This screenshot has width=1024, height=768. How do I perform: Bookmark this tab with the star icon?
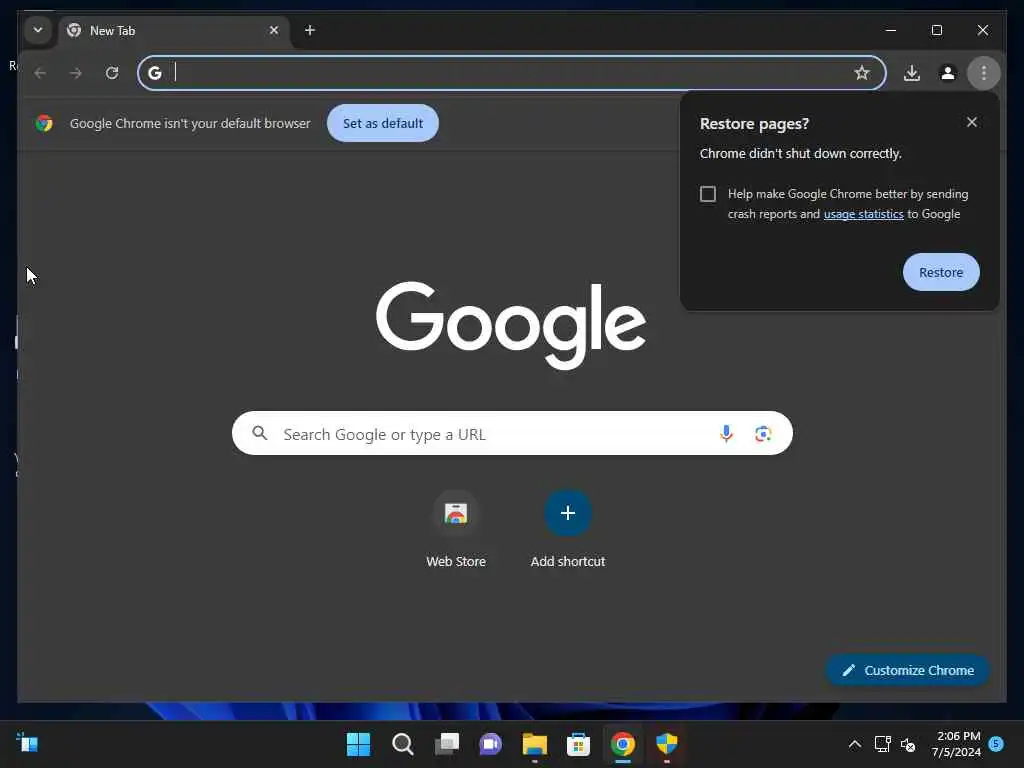click(862, 73)
